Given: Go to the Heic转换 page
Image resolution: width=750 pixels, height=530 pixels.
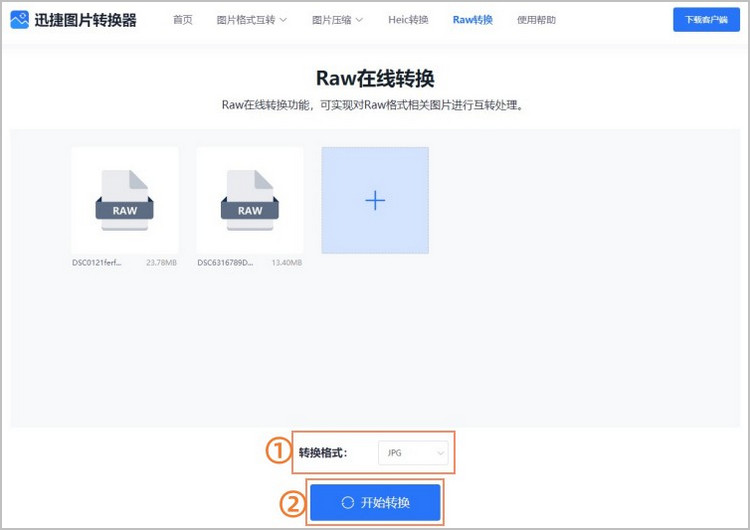Looking at the screenshot, I should point(408,20).
